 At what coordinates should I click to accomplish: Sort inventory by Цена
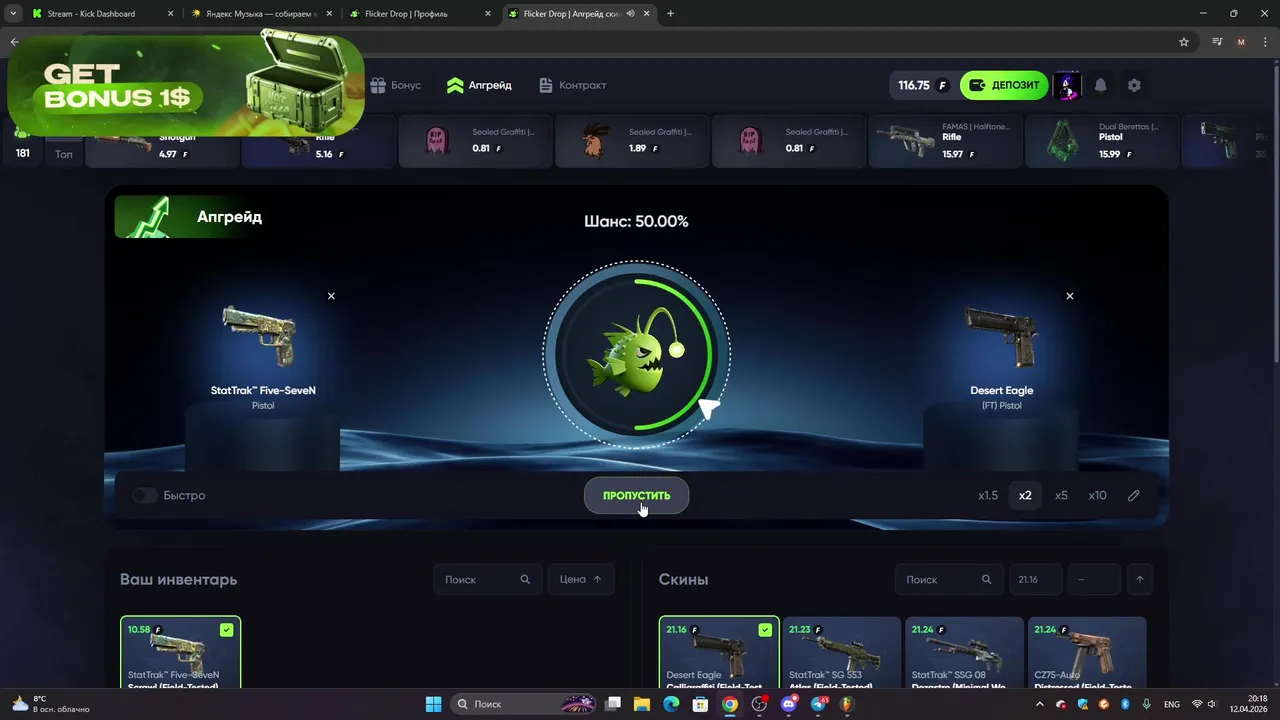coord(581,579)
